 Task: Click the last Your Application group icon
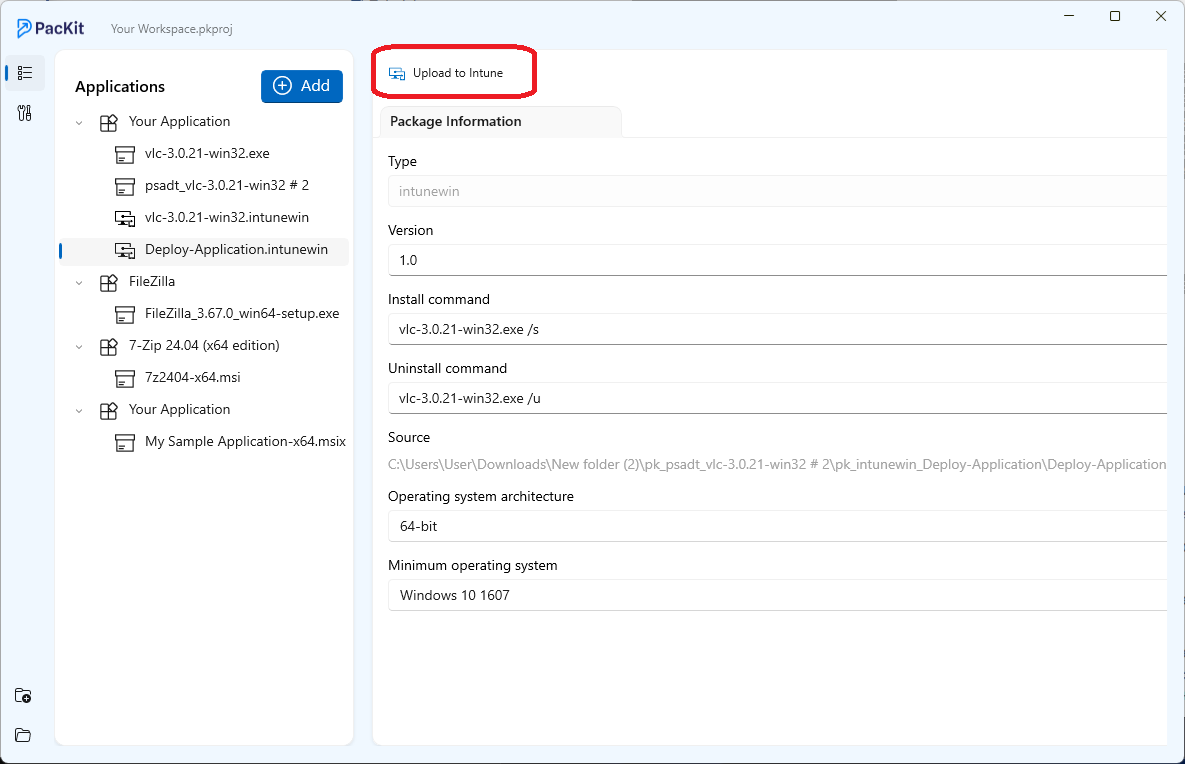(109, 410)
